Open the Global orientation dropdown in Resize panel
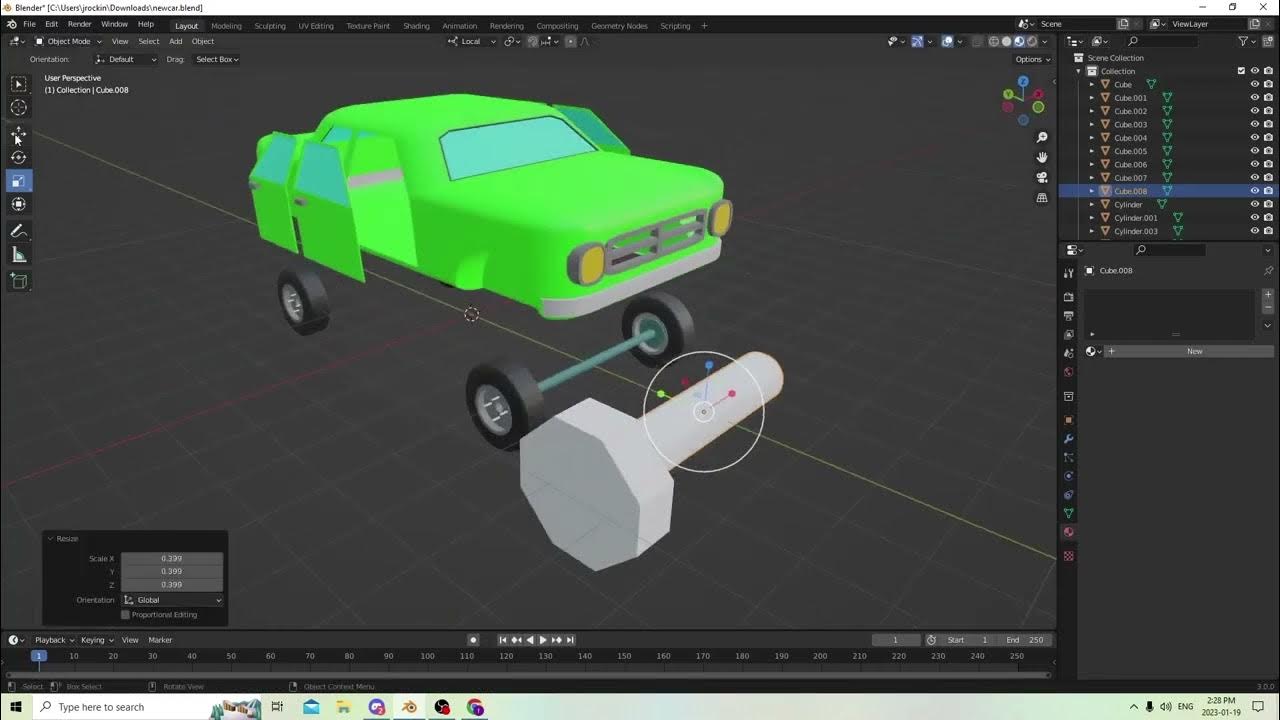This screenshot has width=1280, height=720. 172,600
